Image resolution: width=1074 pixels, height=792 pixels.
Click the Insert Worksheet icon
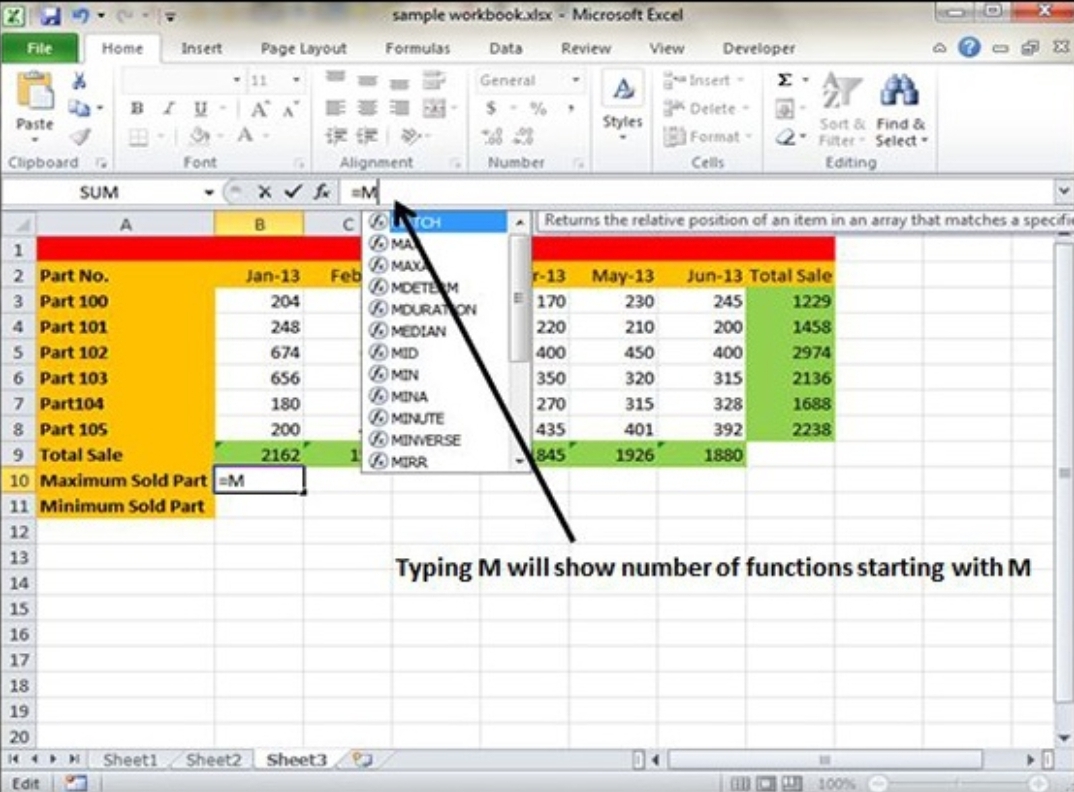[362, 759]
